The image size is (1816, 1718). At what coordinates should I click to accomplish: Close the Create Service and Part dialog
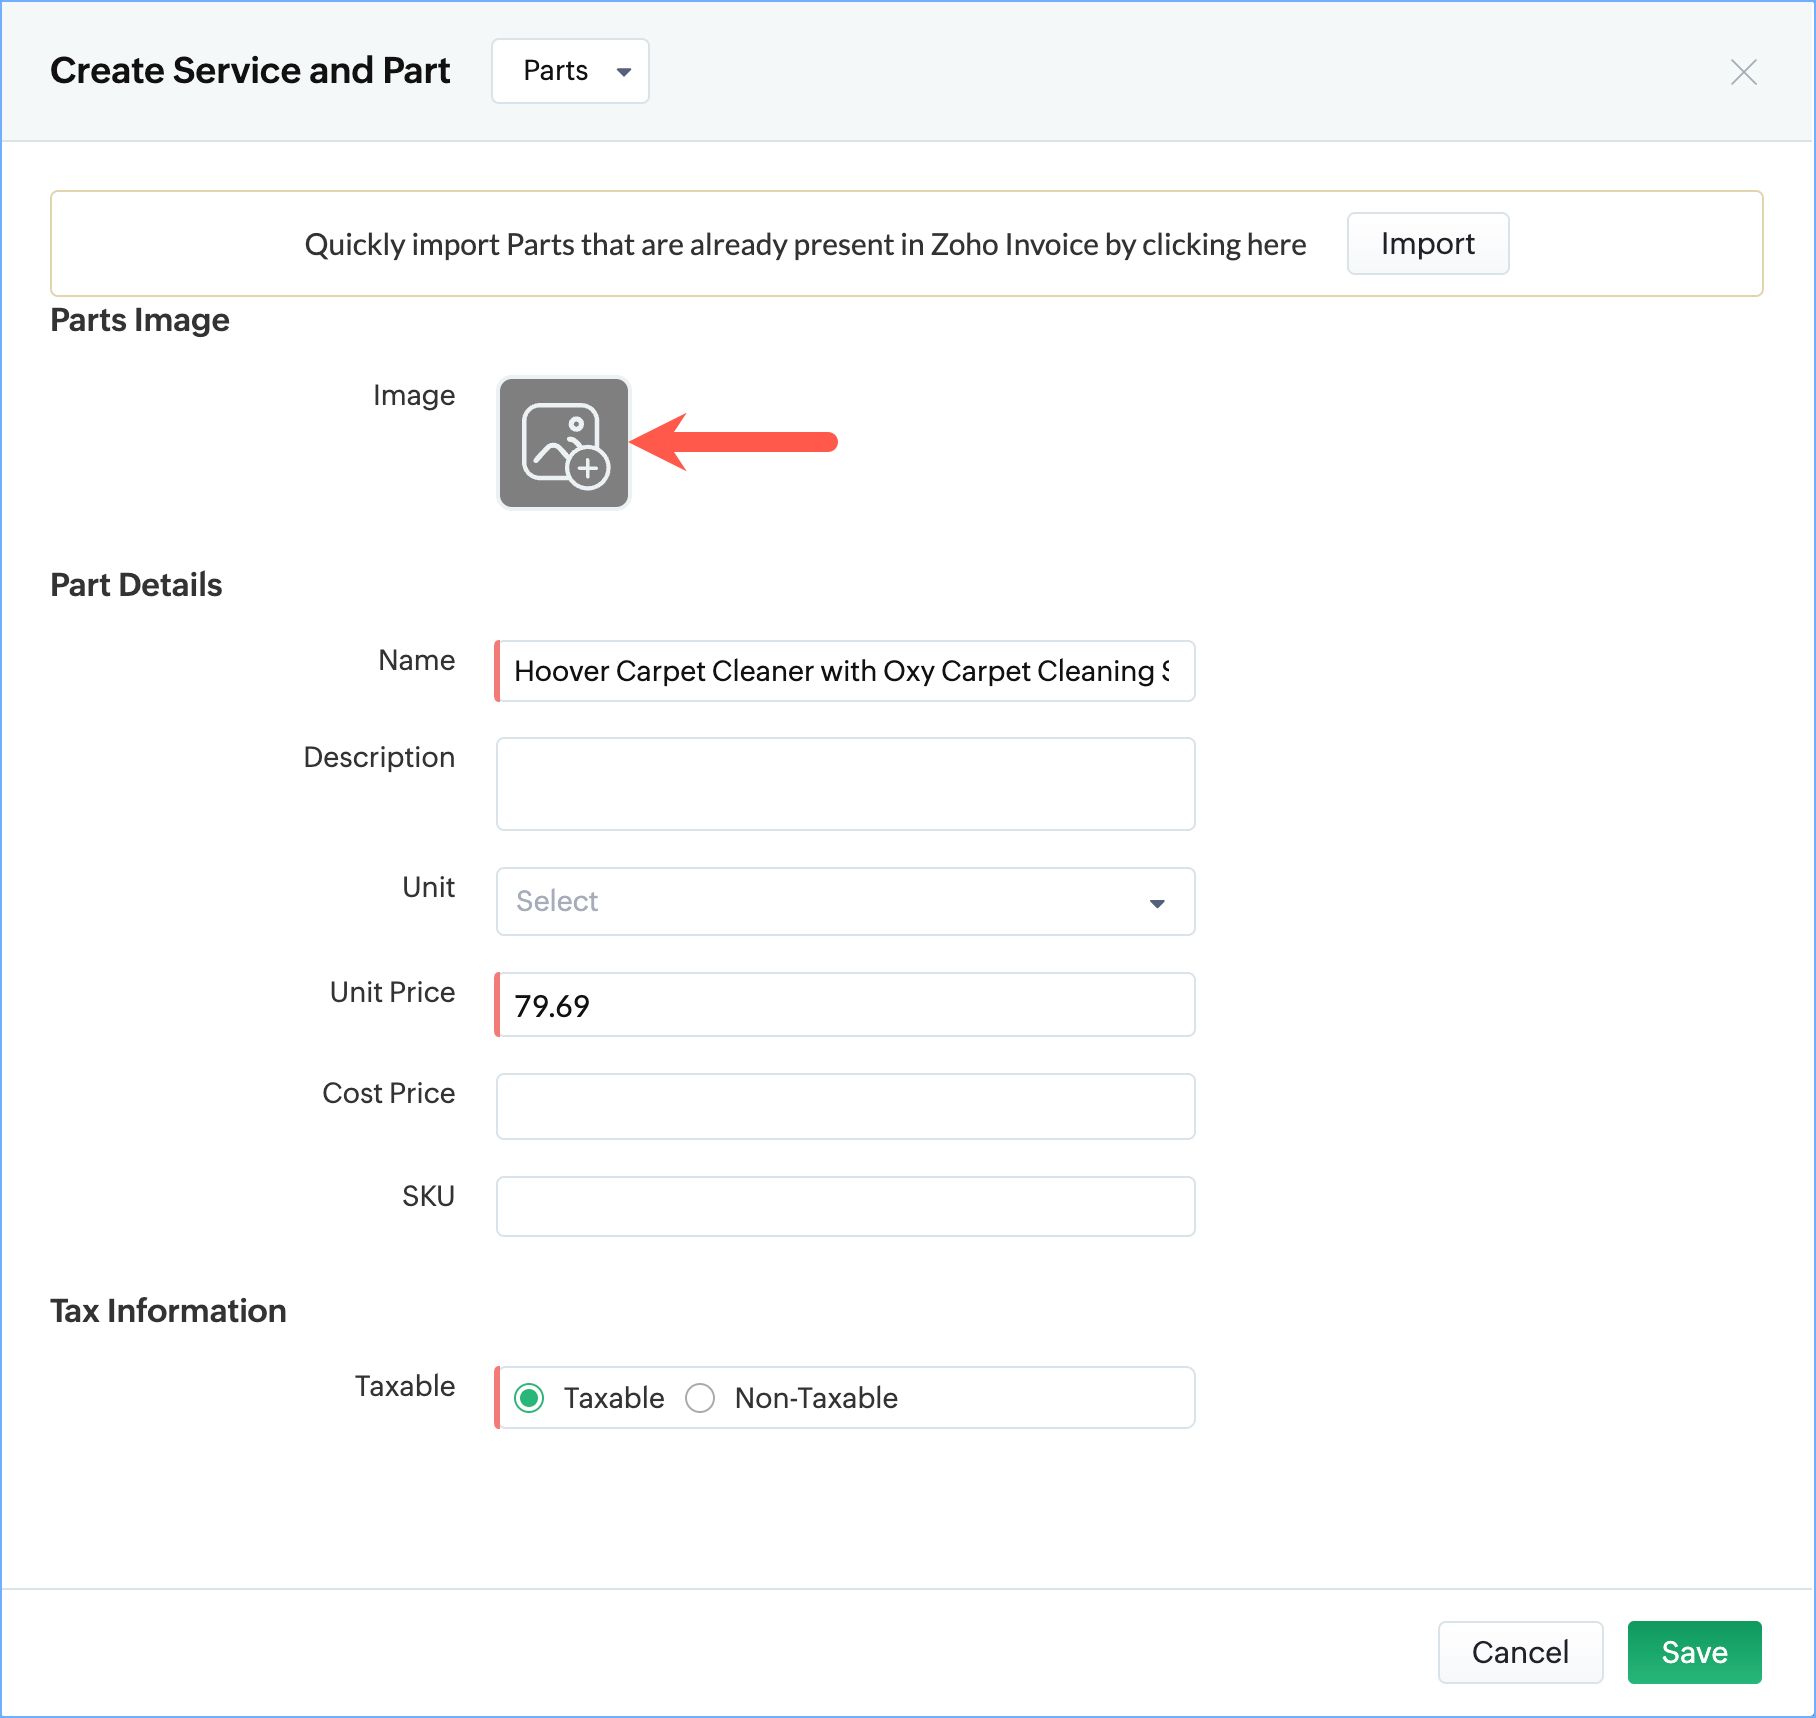1743,72
